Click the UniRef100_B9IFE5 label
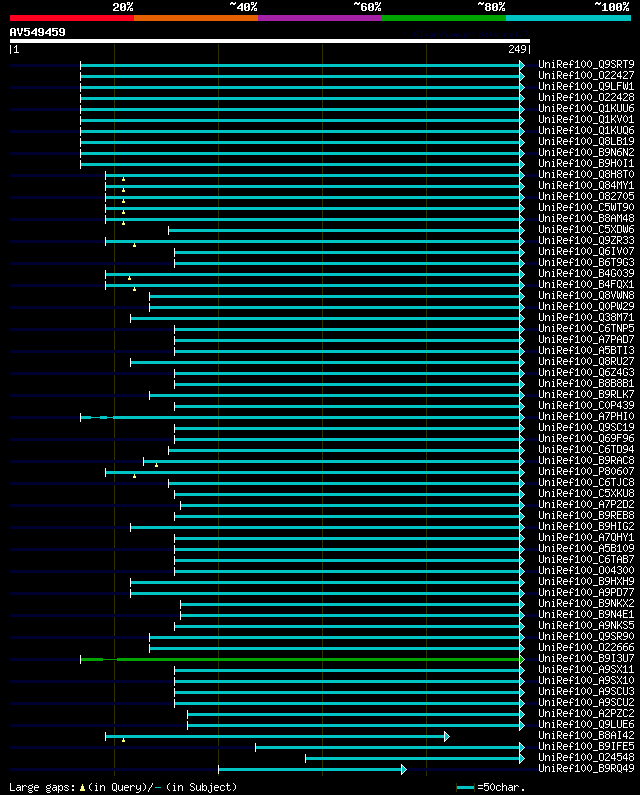The width and height of the screenshot is (640, 795). [586, 746]
